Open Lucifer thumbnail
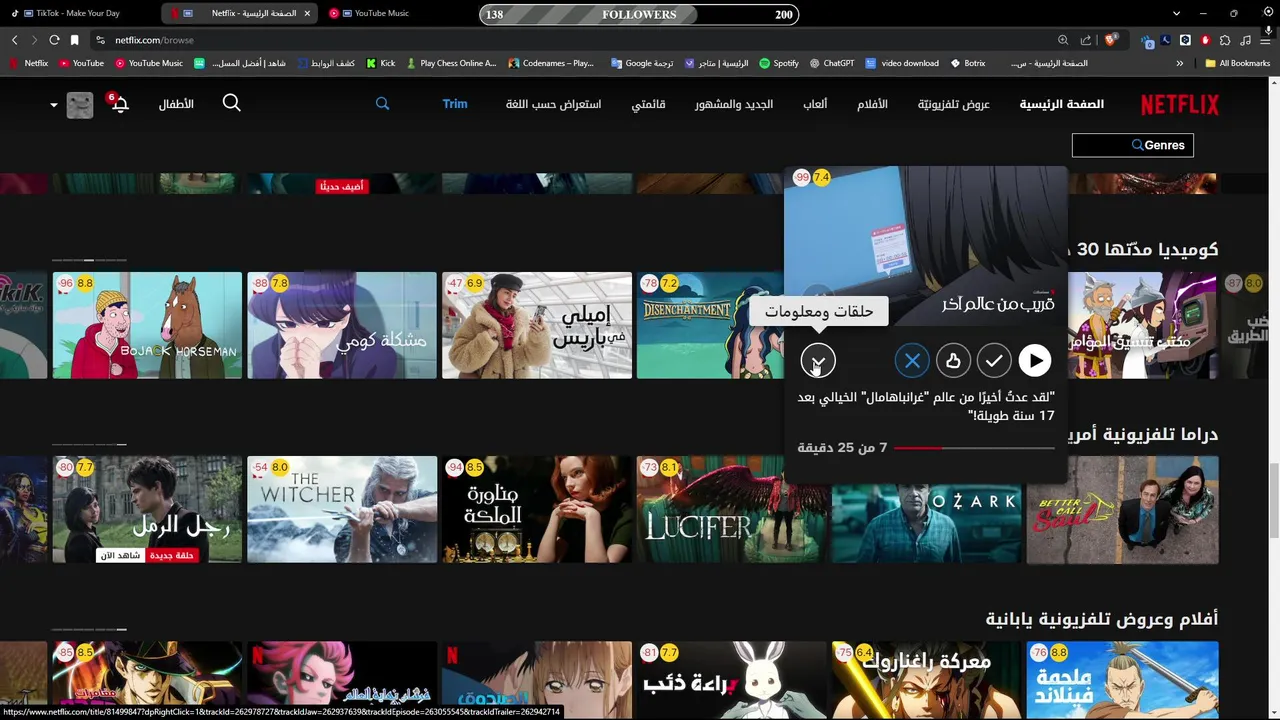Image resolution: width=1280 pixels, height=720 pixels. (732, 509)
